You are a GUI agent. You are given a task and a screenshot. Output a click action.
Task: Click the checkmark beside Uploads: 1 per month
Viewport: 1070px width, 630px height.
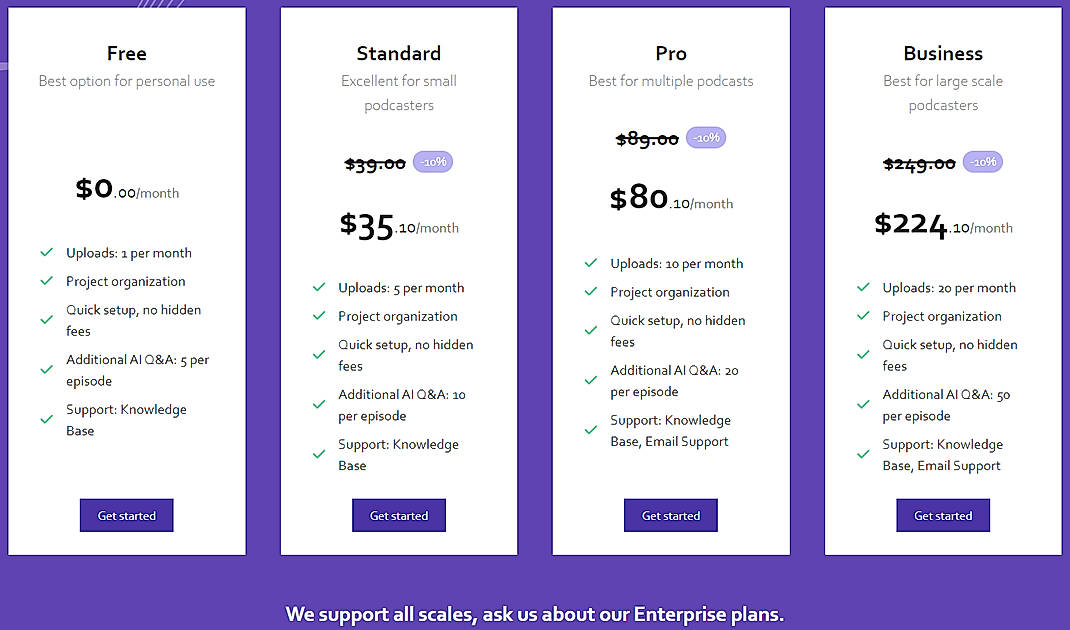(x=46, y=252)
